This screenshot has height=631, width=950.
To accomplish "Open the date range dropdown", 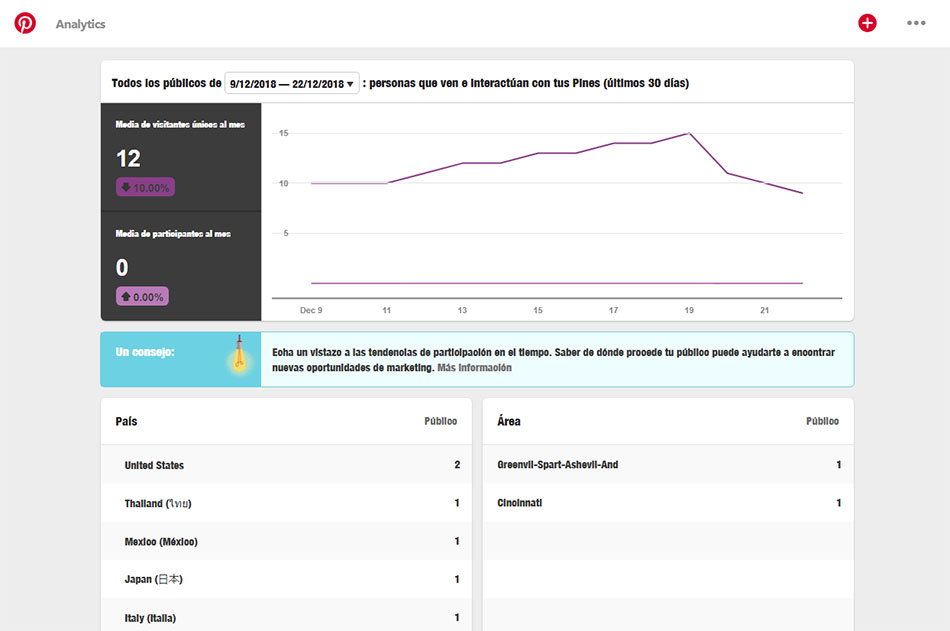I will pos(292,84).
